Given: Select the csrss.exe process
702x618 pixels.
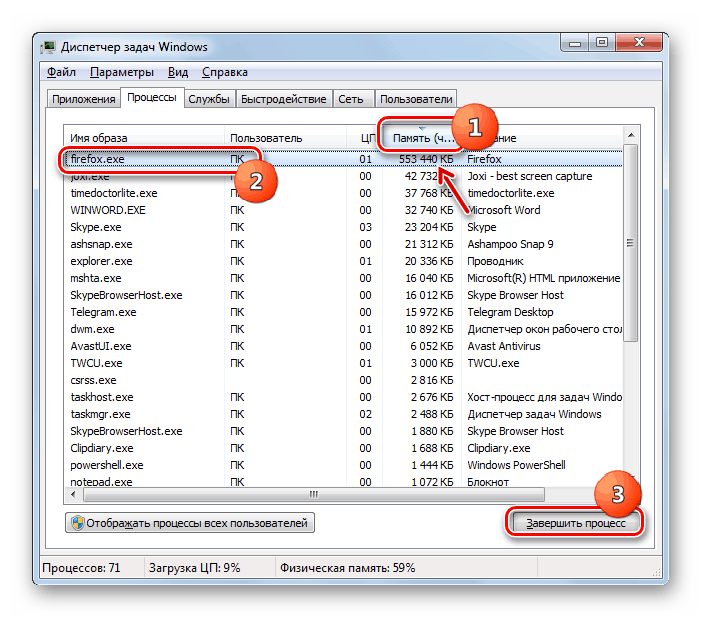Looking at the screenshot, I should coord(343,381).
